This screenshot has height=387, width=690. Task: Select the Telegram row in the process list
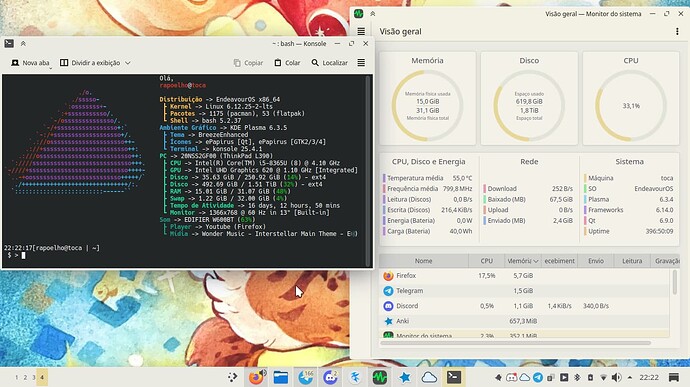(x=525, y=291)
